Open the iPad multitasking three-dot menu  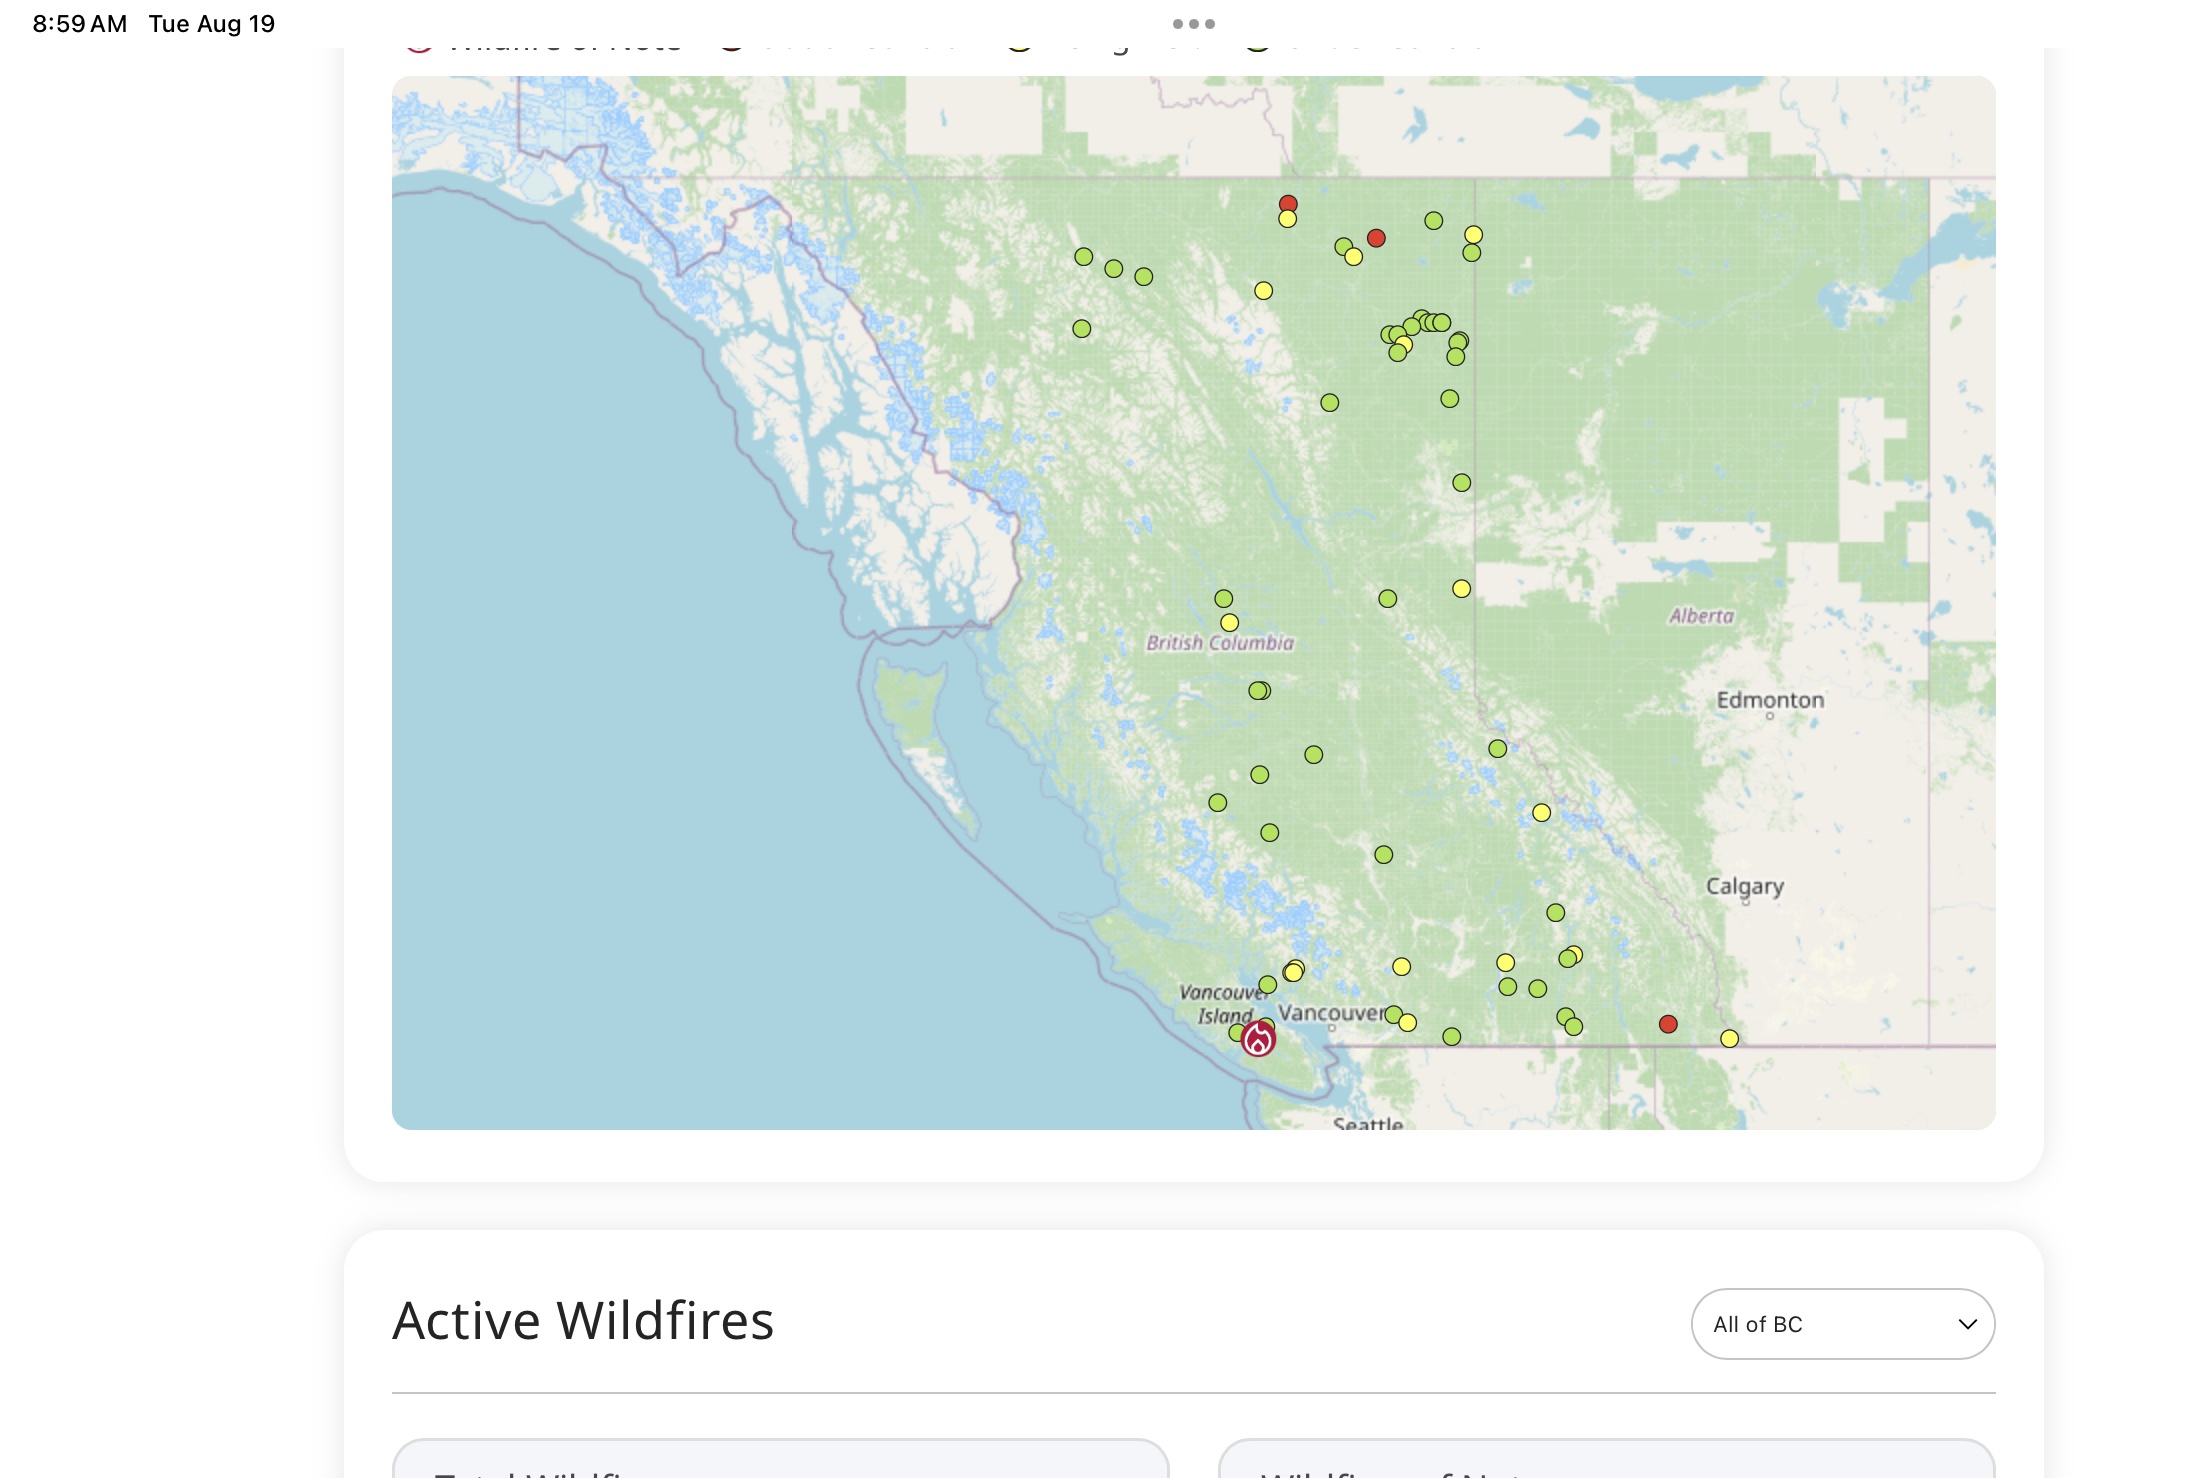tap(1194, 24)
